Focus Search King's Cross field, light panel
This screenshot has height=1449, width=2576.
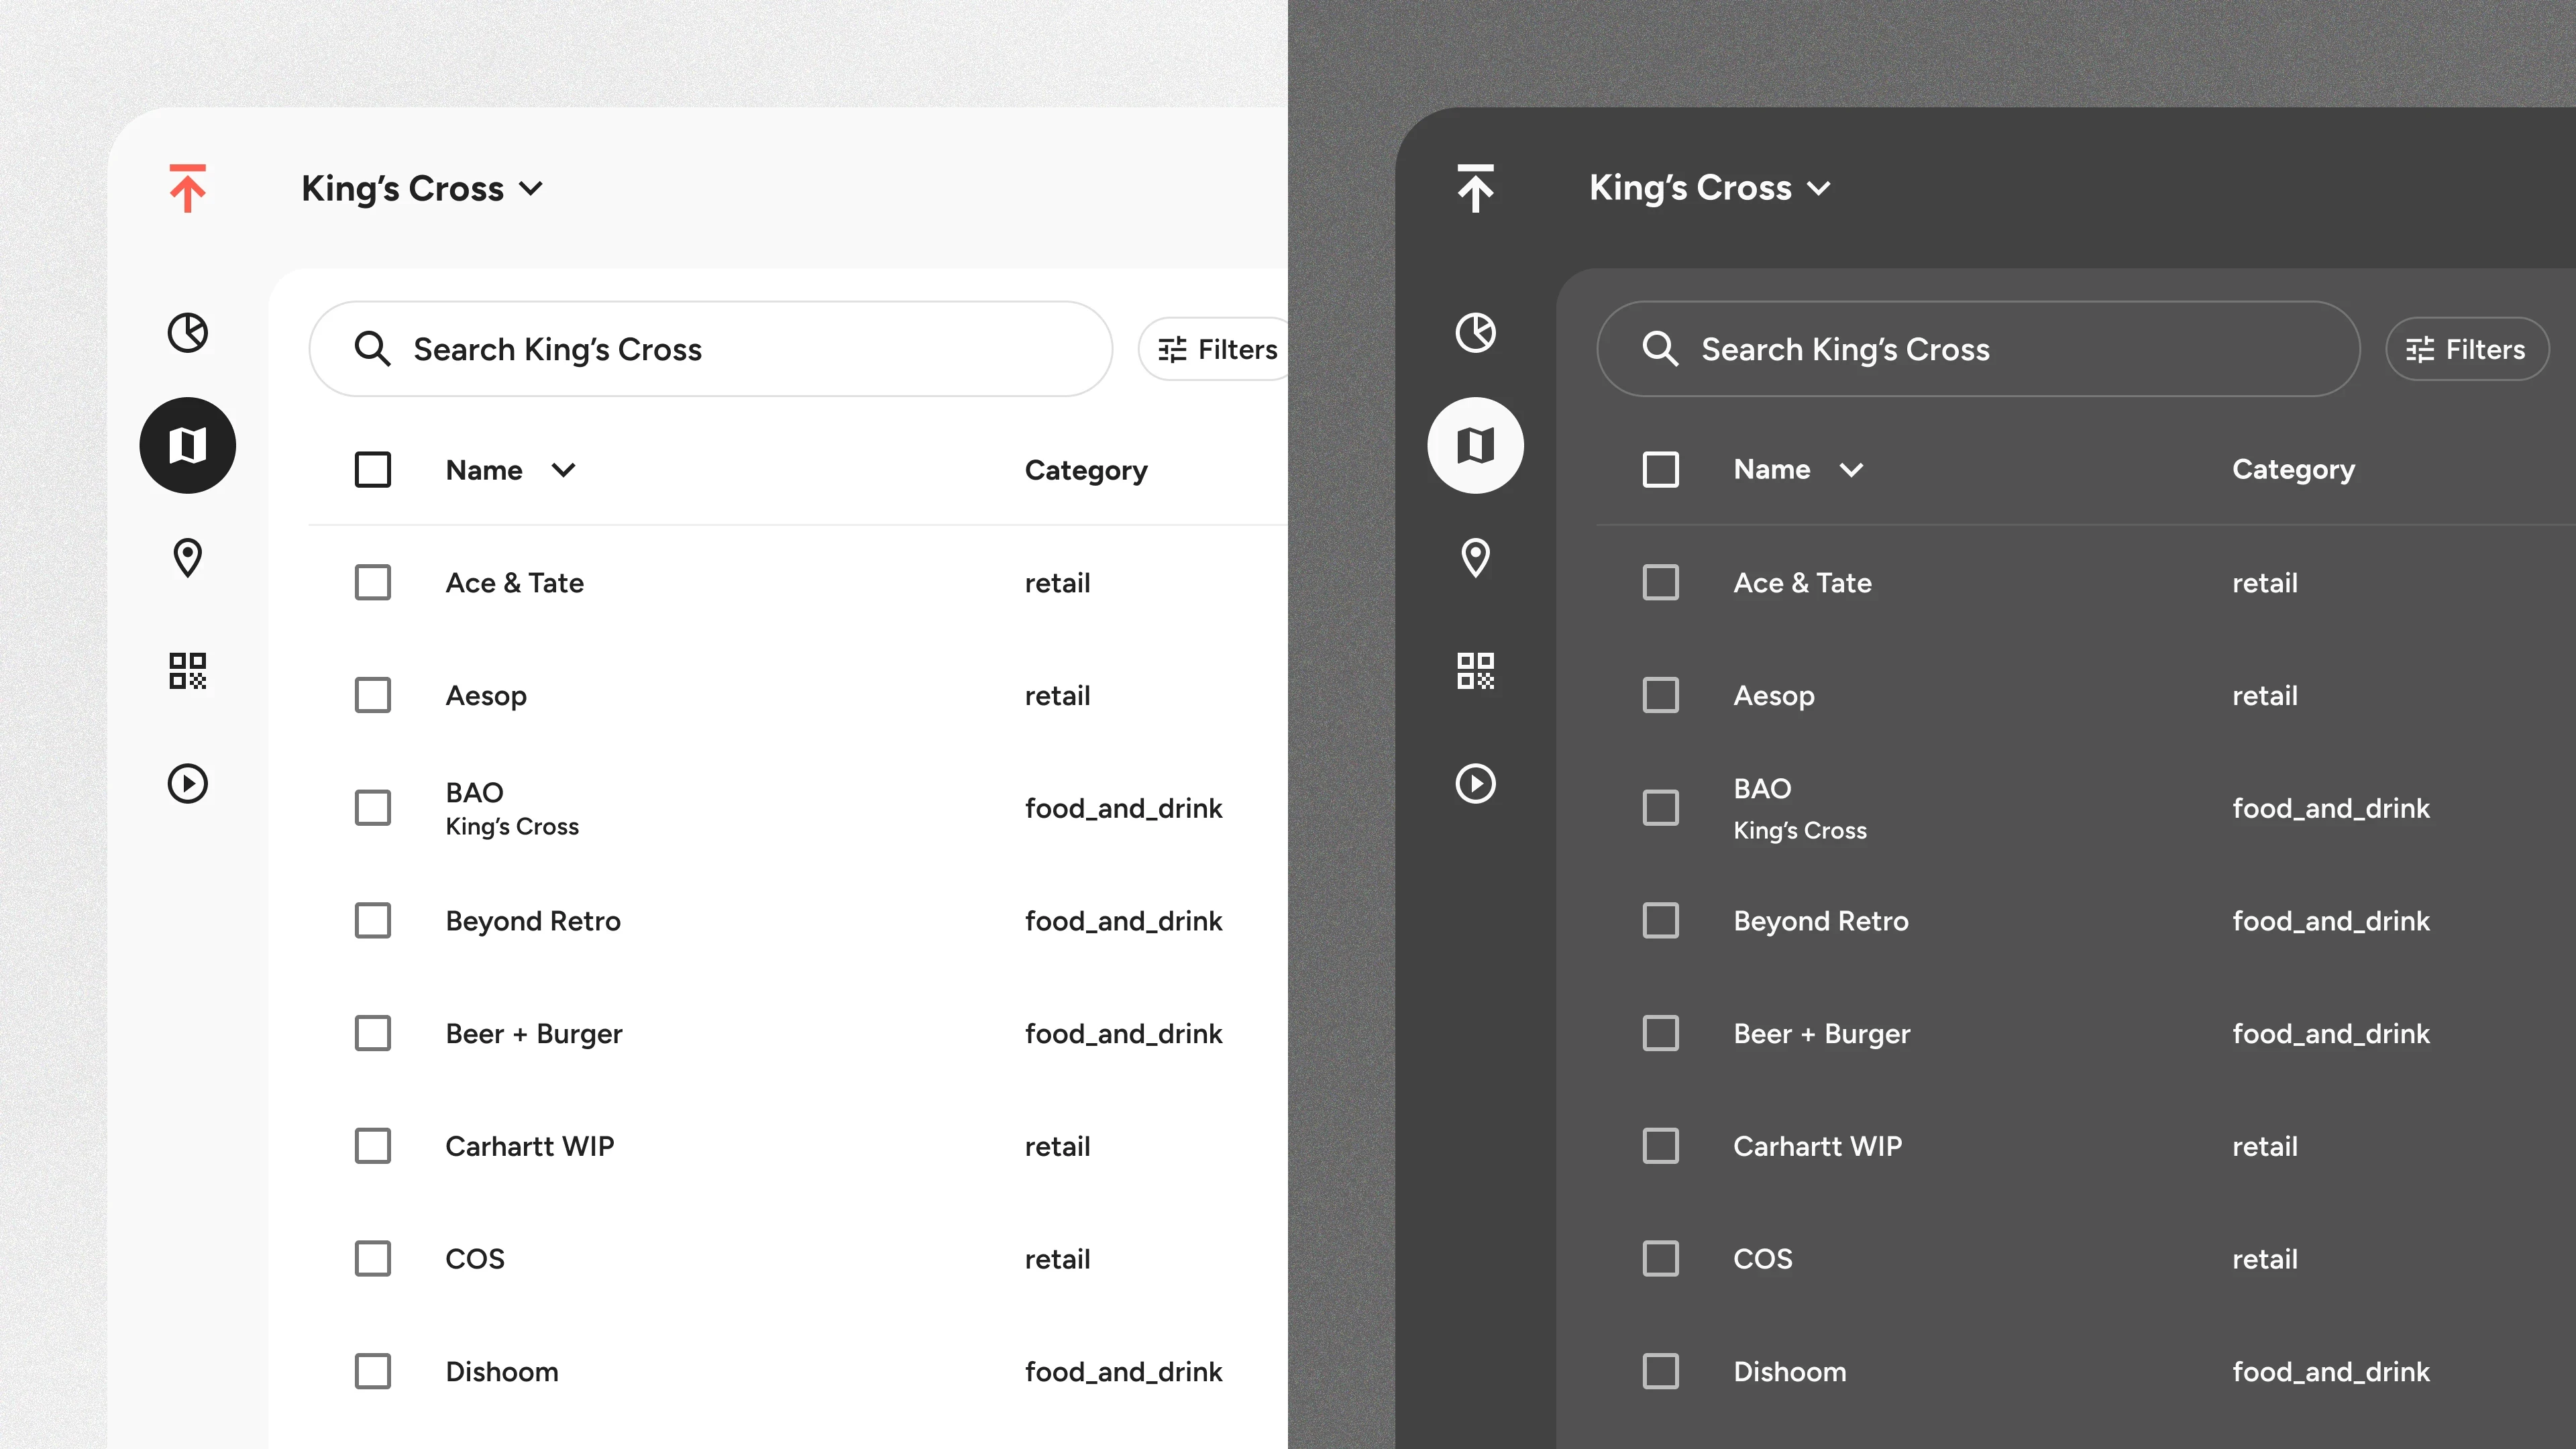pos(711,349)
